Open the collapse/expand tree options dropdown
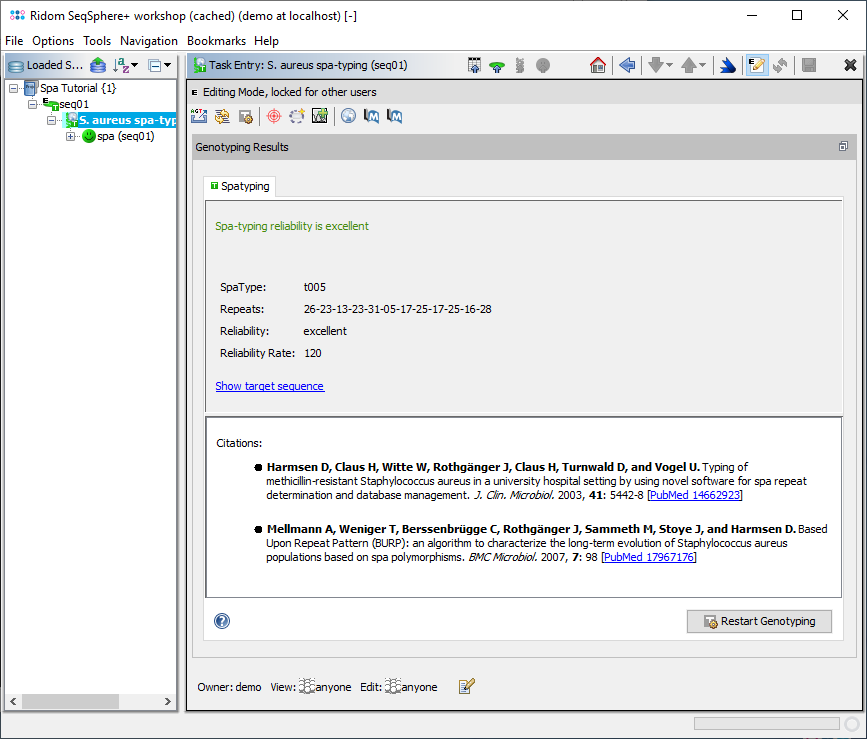Image resolution: width=867 pixels, height=739 pixels. click(160, 65)
